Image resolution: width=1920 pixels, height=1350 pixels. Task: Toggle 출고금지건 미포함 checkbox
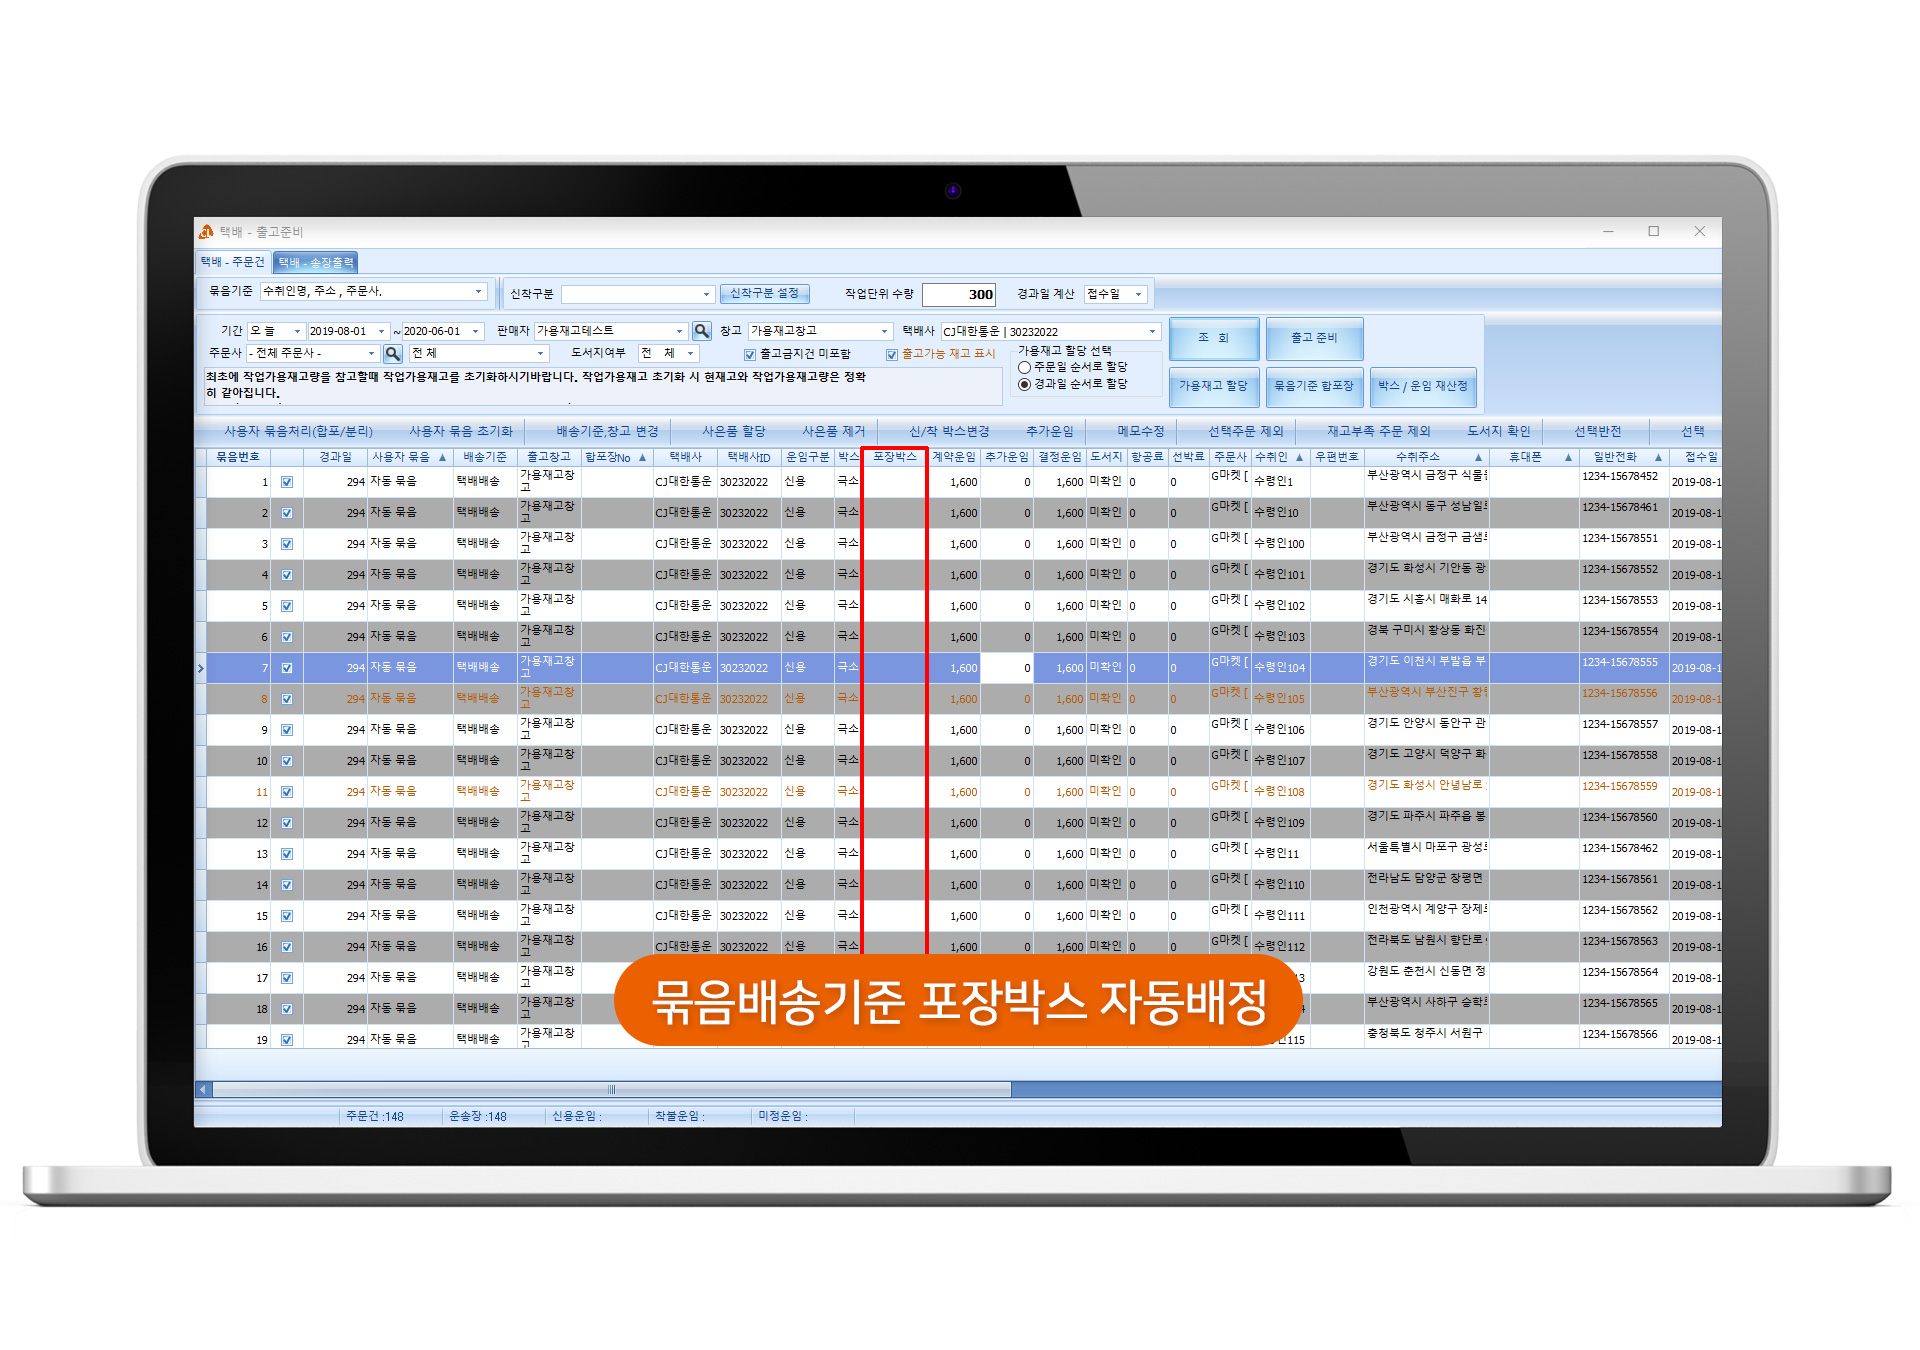click(750, 354)
